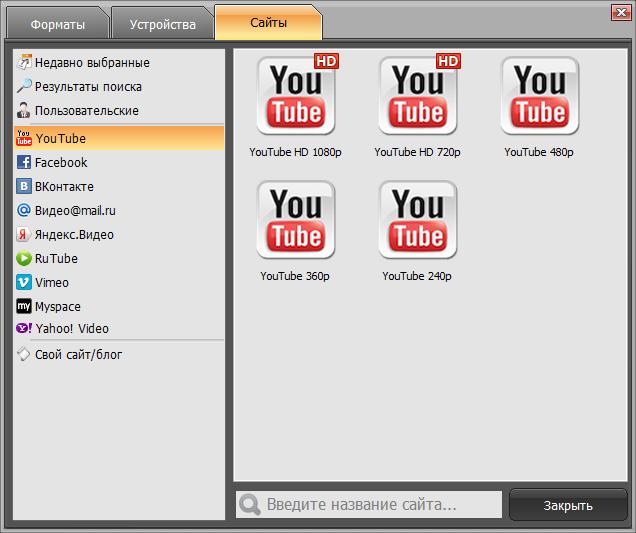Click the Myspace logo icon
The width and height of the screenshot is (636, 533).
(x=24, y=306)
